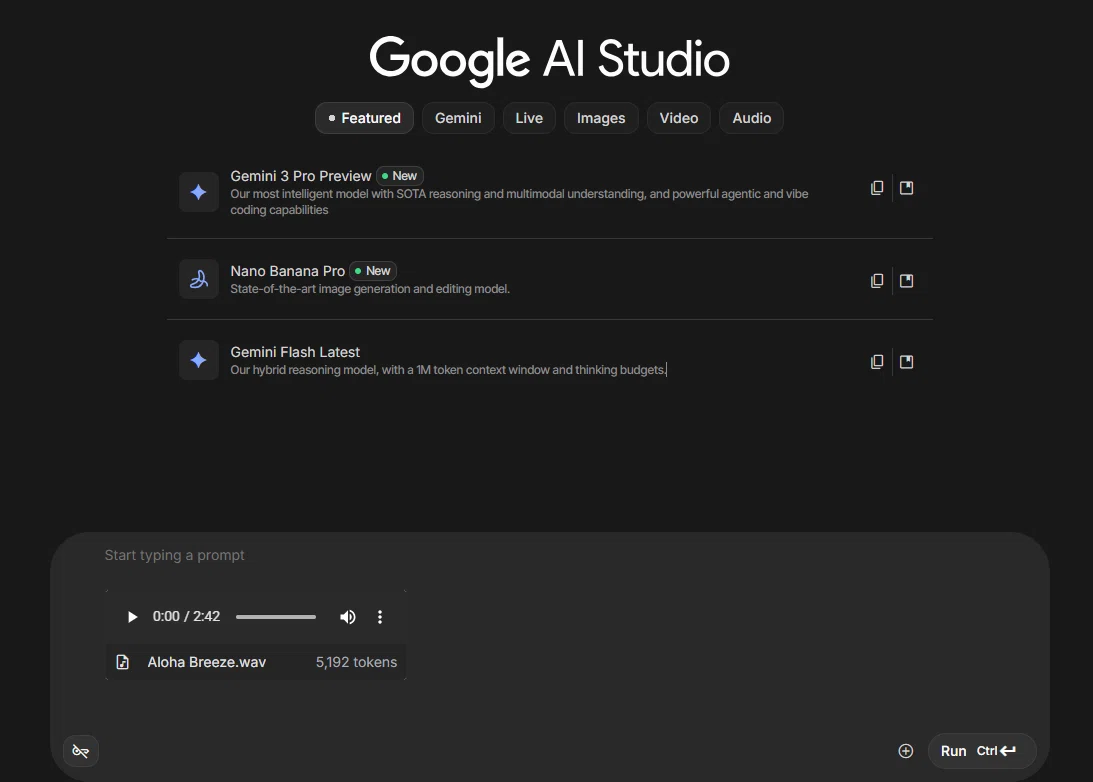Switch to the Live tab
Screen dimensions: 1093x782
529,118
